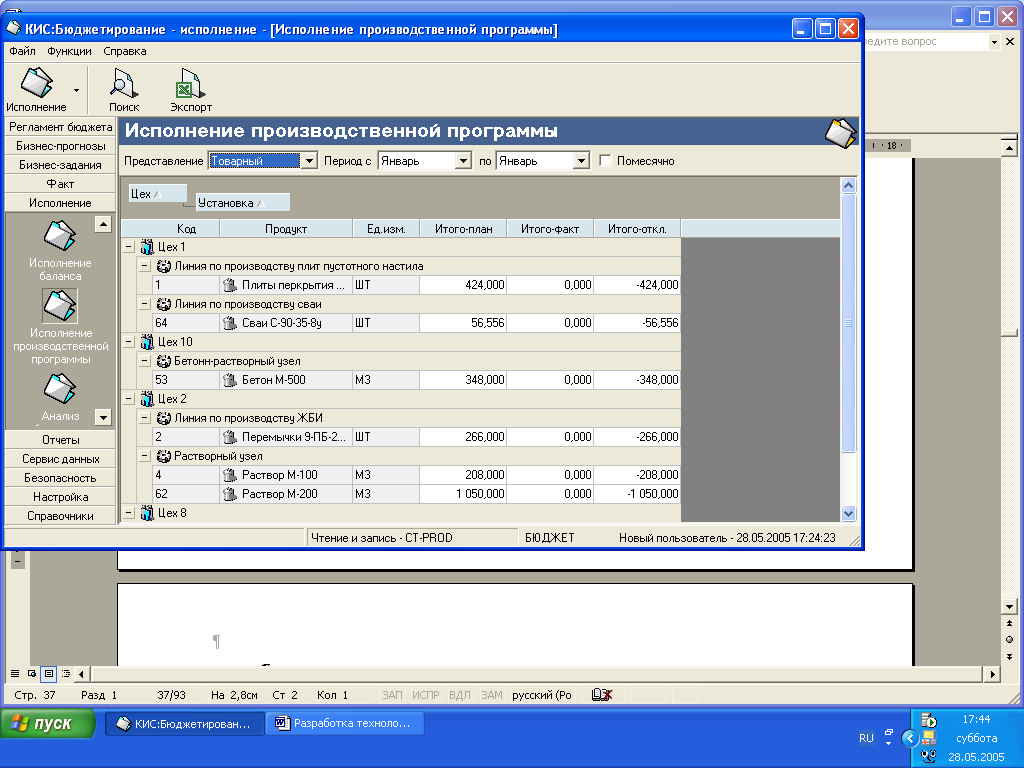The image size is (1024, 768).
Task: Click the gear icon of Растворный узел
Action: point(164,456)
